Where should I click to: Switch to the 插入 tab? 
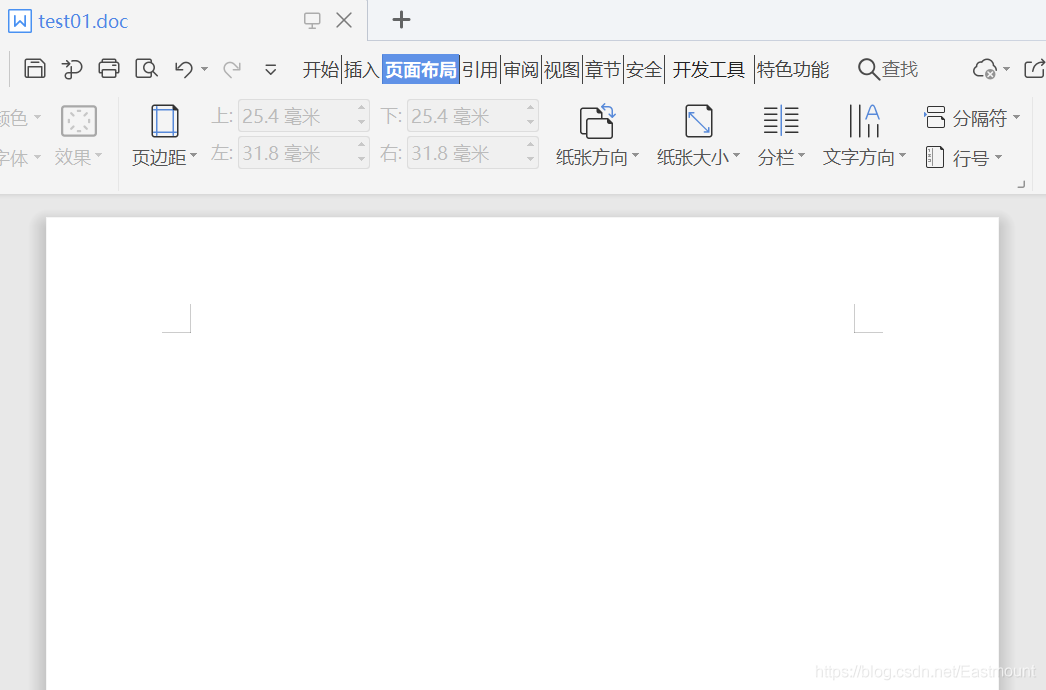tap(362, 69)
